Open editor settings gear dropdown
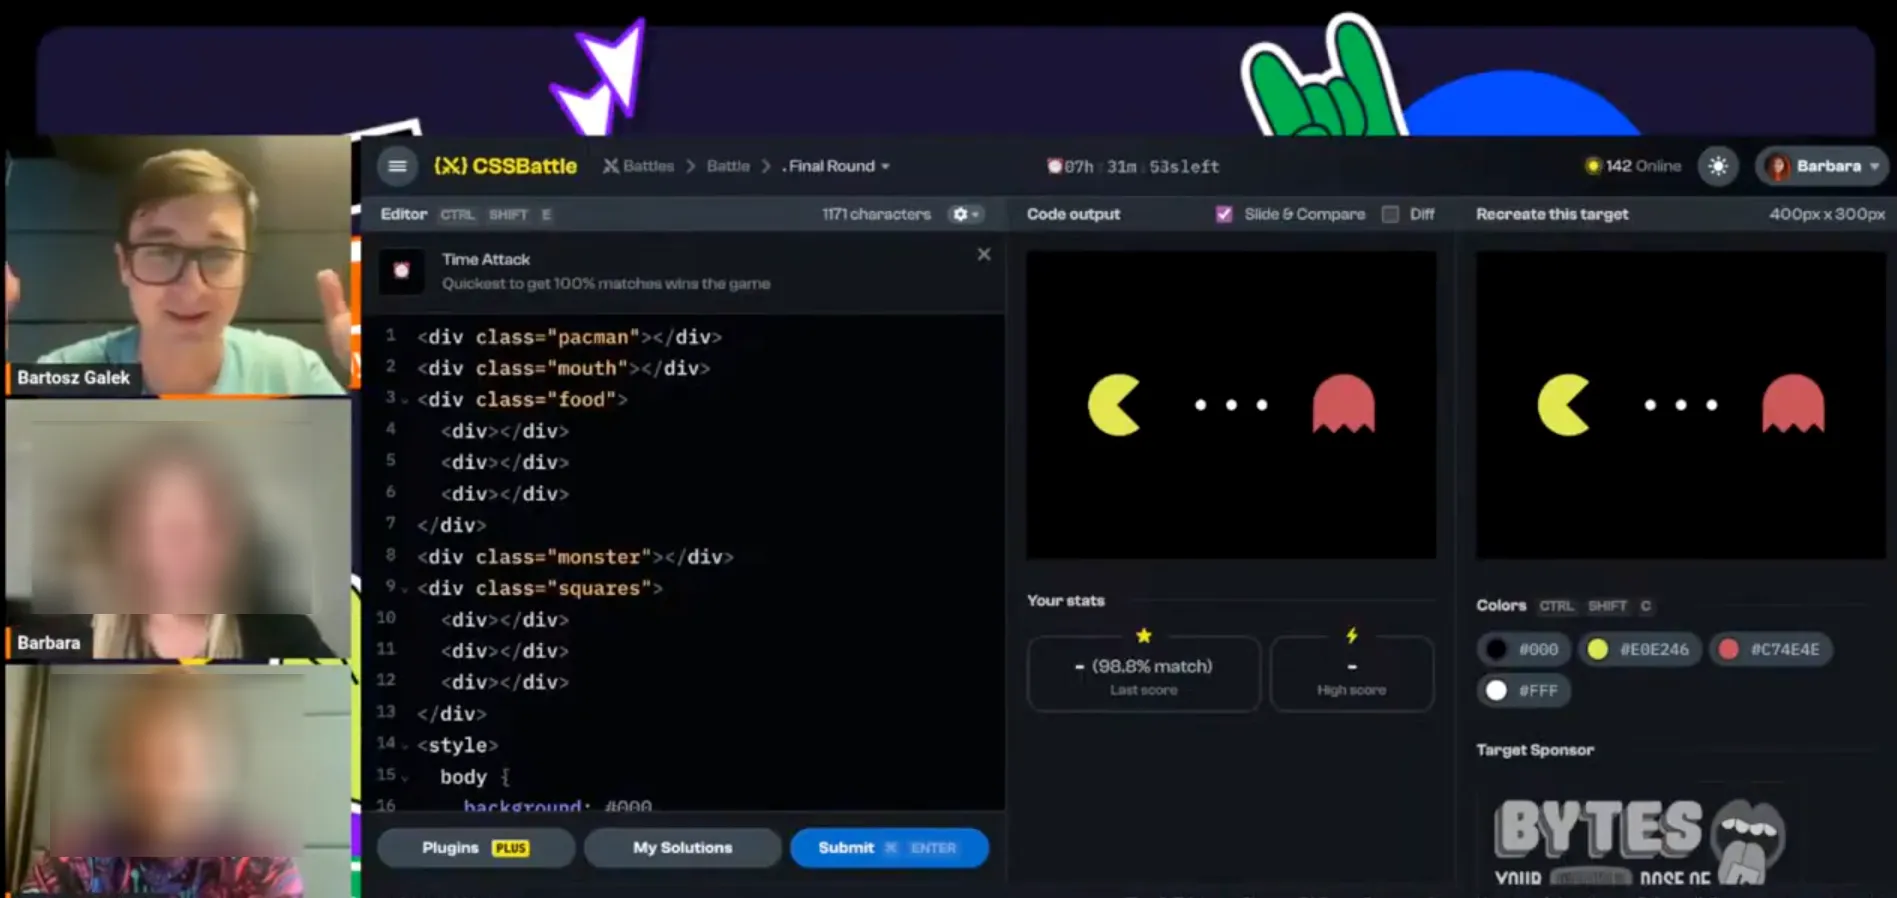The height and width of the screenshot is (898, 1897). (965, 214)
